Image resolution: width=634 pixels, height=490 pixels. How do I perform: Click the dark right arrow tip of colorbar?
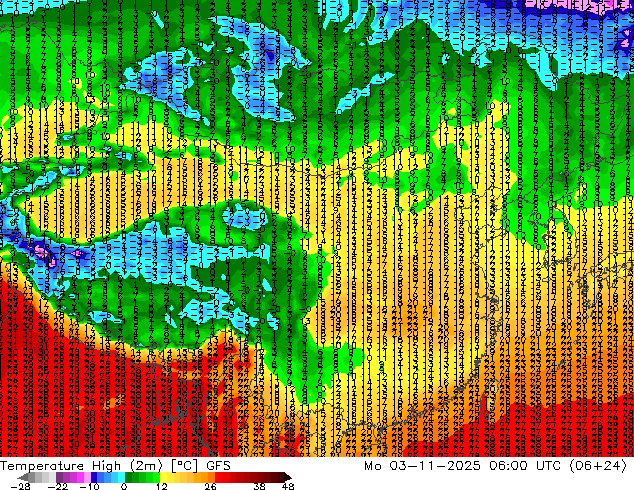click(288, 477)
